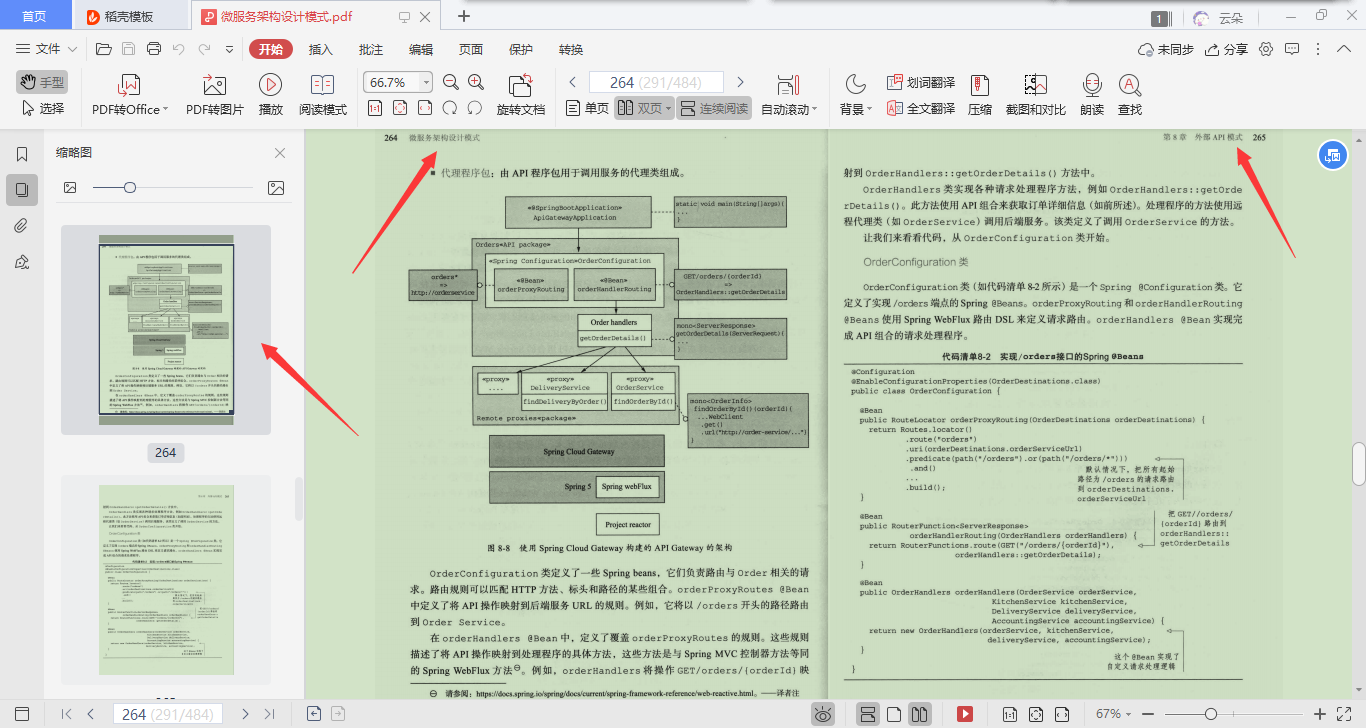Go to previous page in toolbar
Screen dimensions: 1366x728
pos(573,82)
